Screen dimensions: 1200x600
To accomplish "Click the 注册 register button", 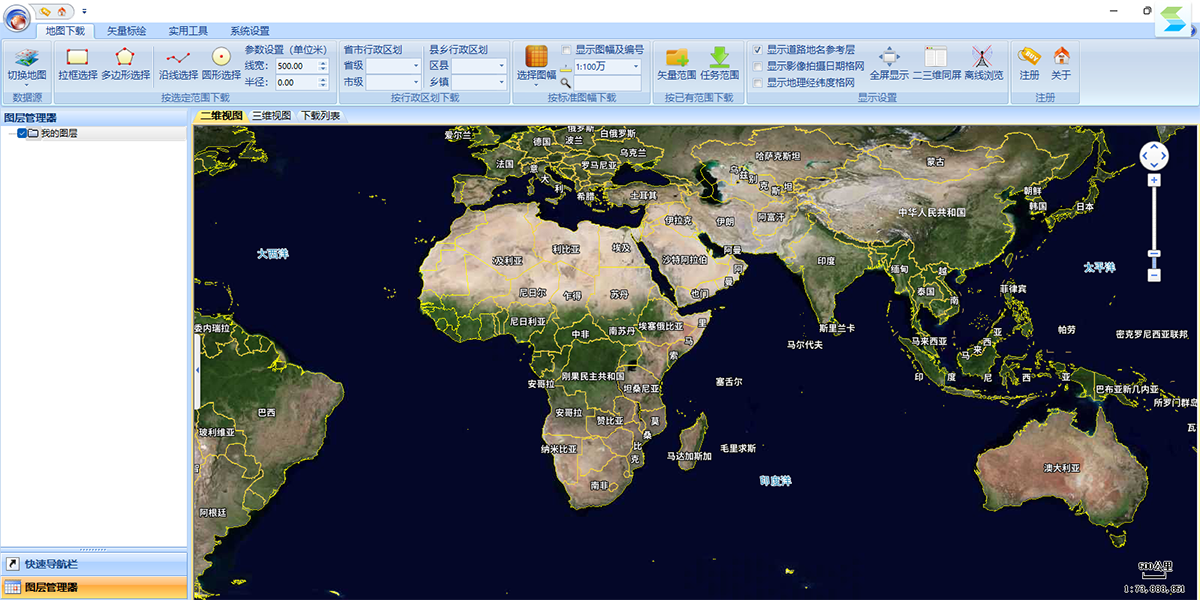I will click(x=1029, y=63).
